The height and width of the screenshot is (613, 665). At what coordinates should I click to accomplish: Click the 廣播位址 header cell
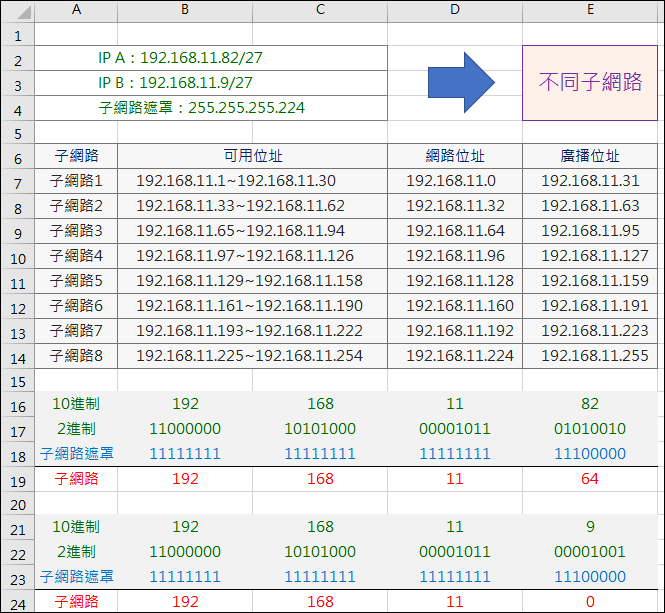pos(590,156)
